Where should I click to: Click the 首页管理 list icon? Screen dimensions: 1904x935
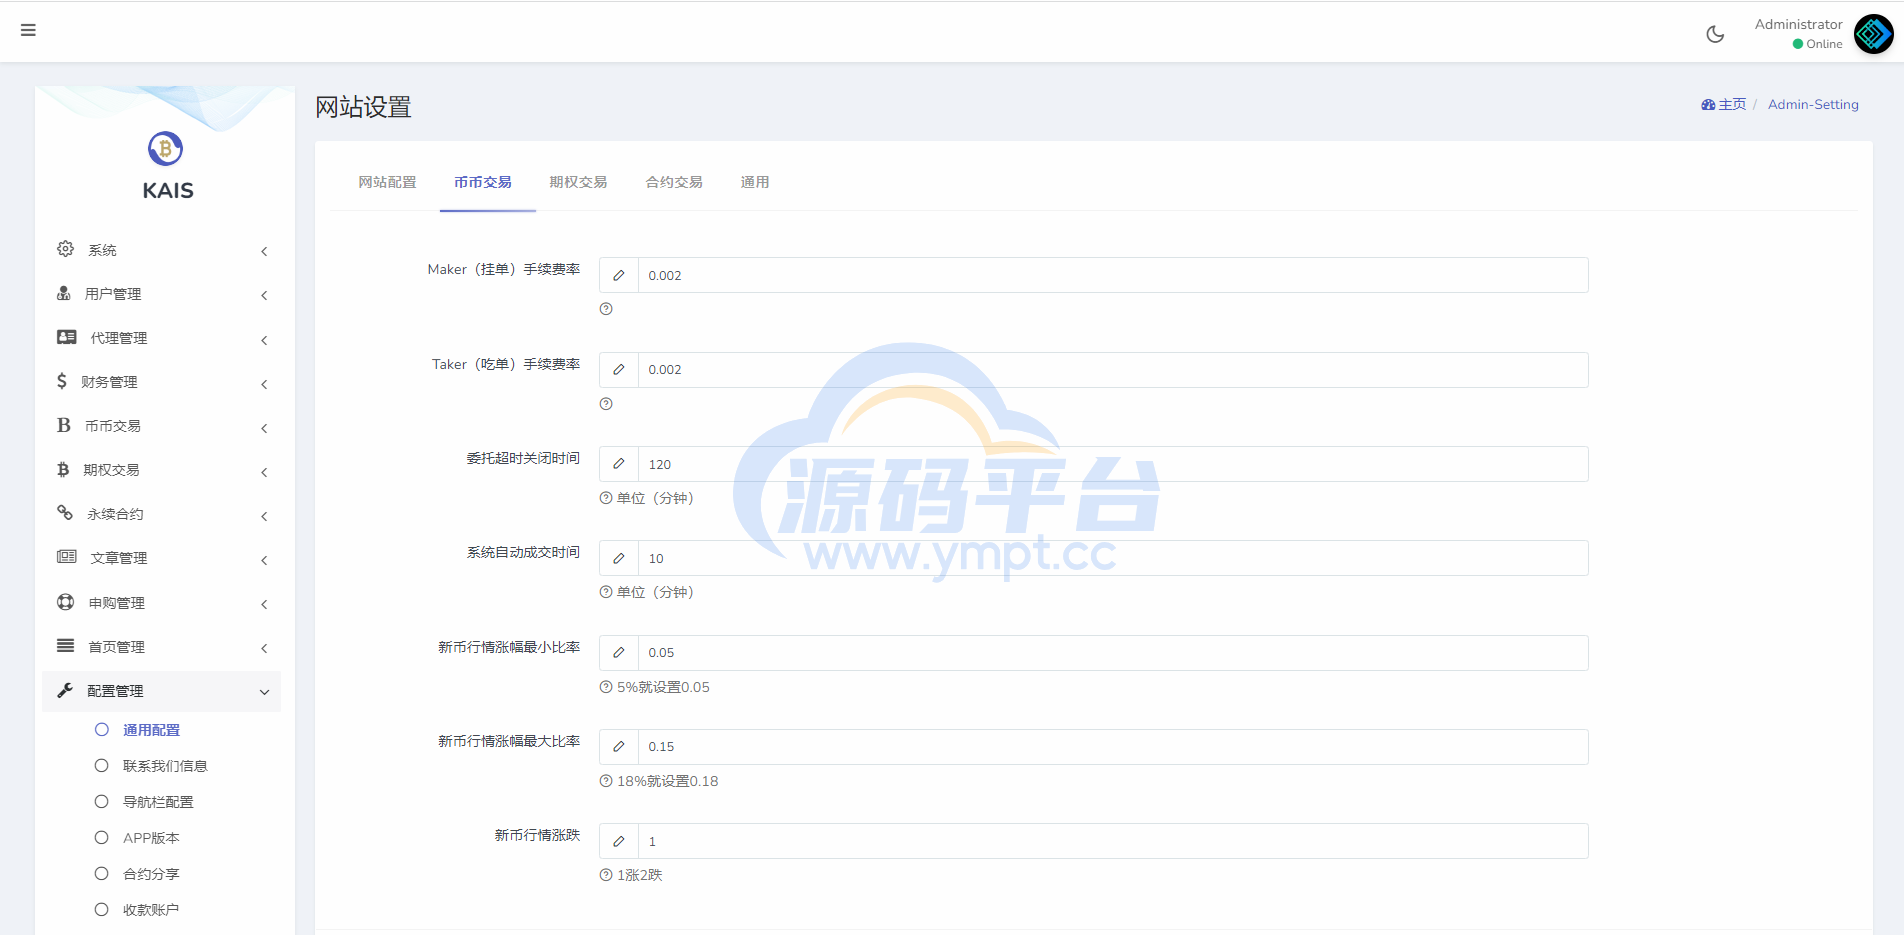66,646
